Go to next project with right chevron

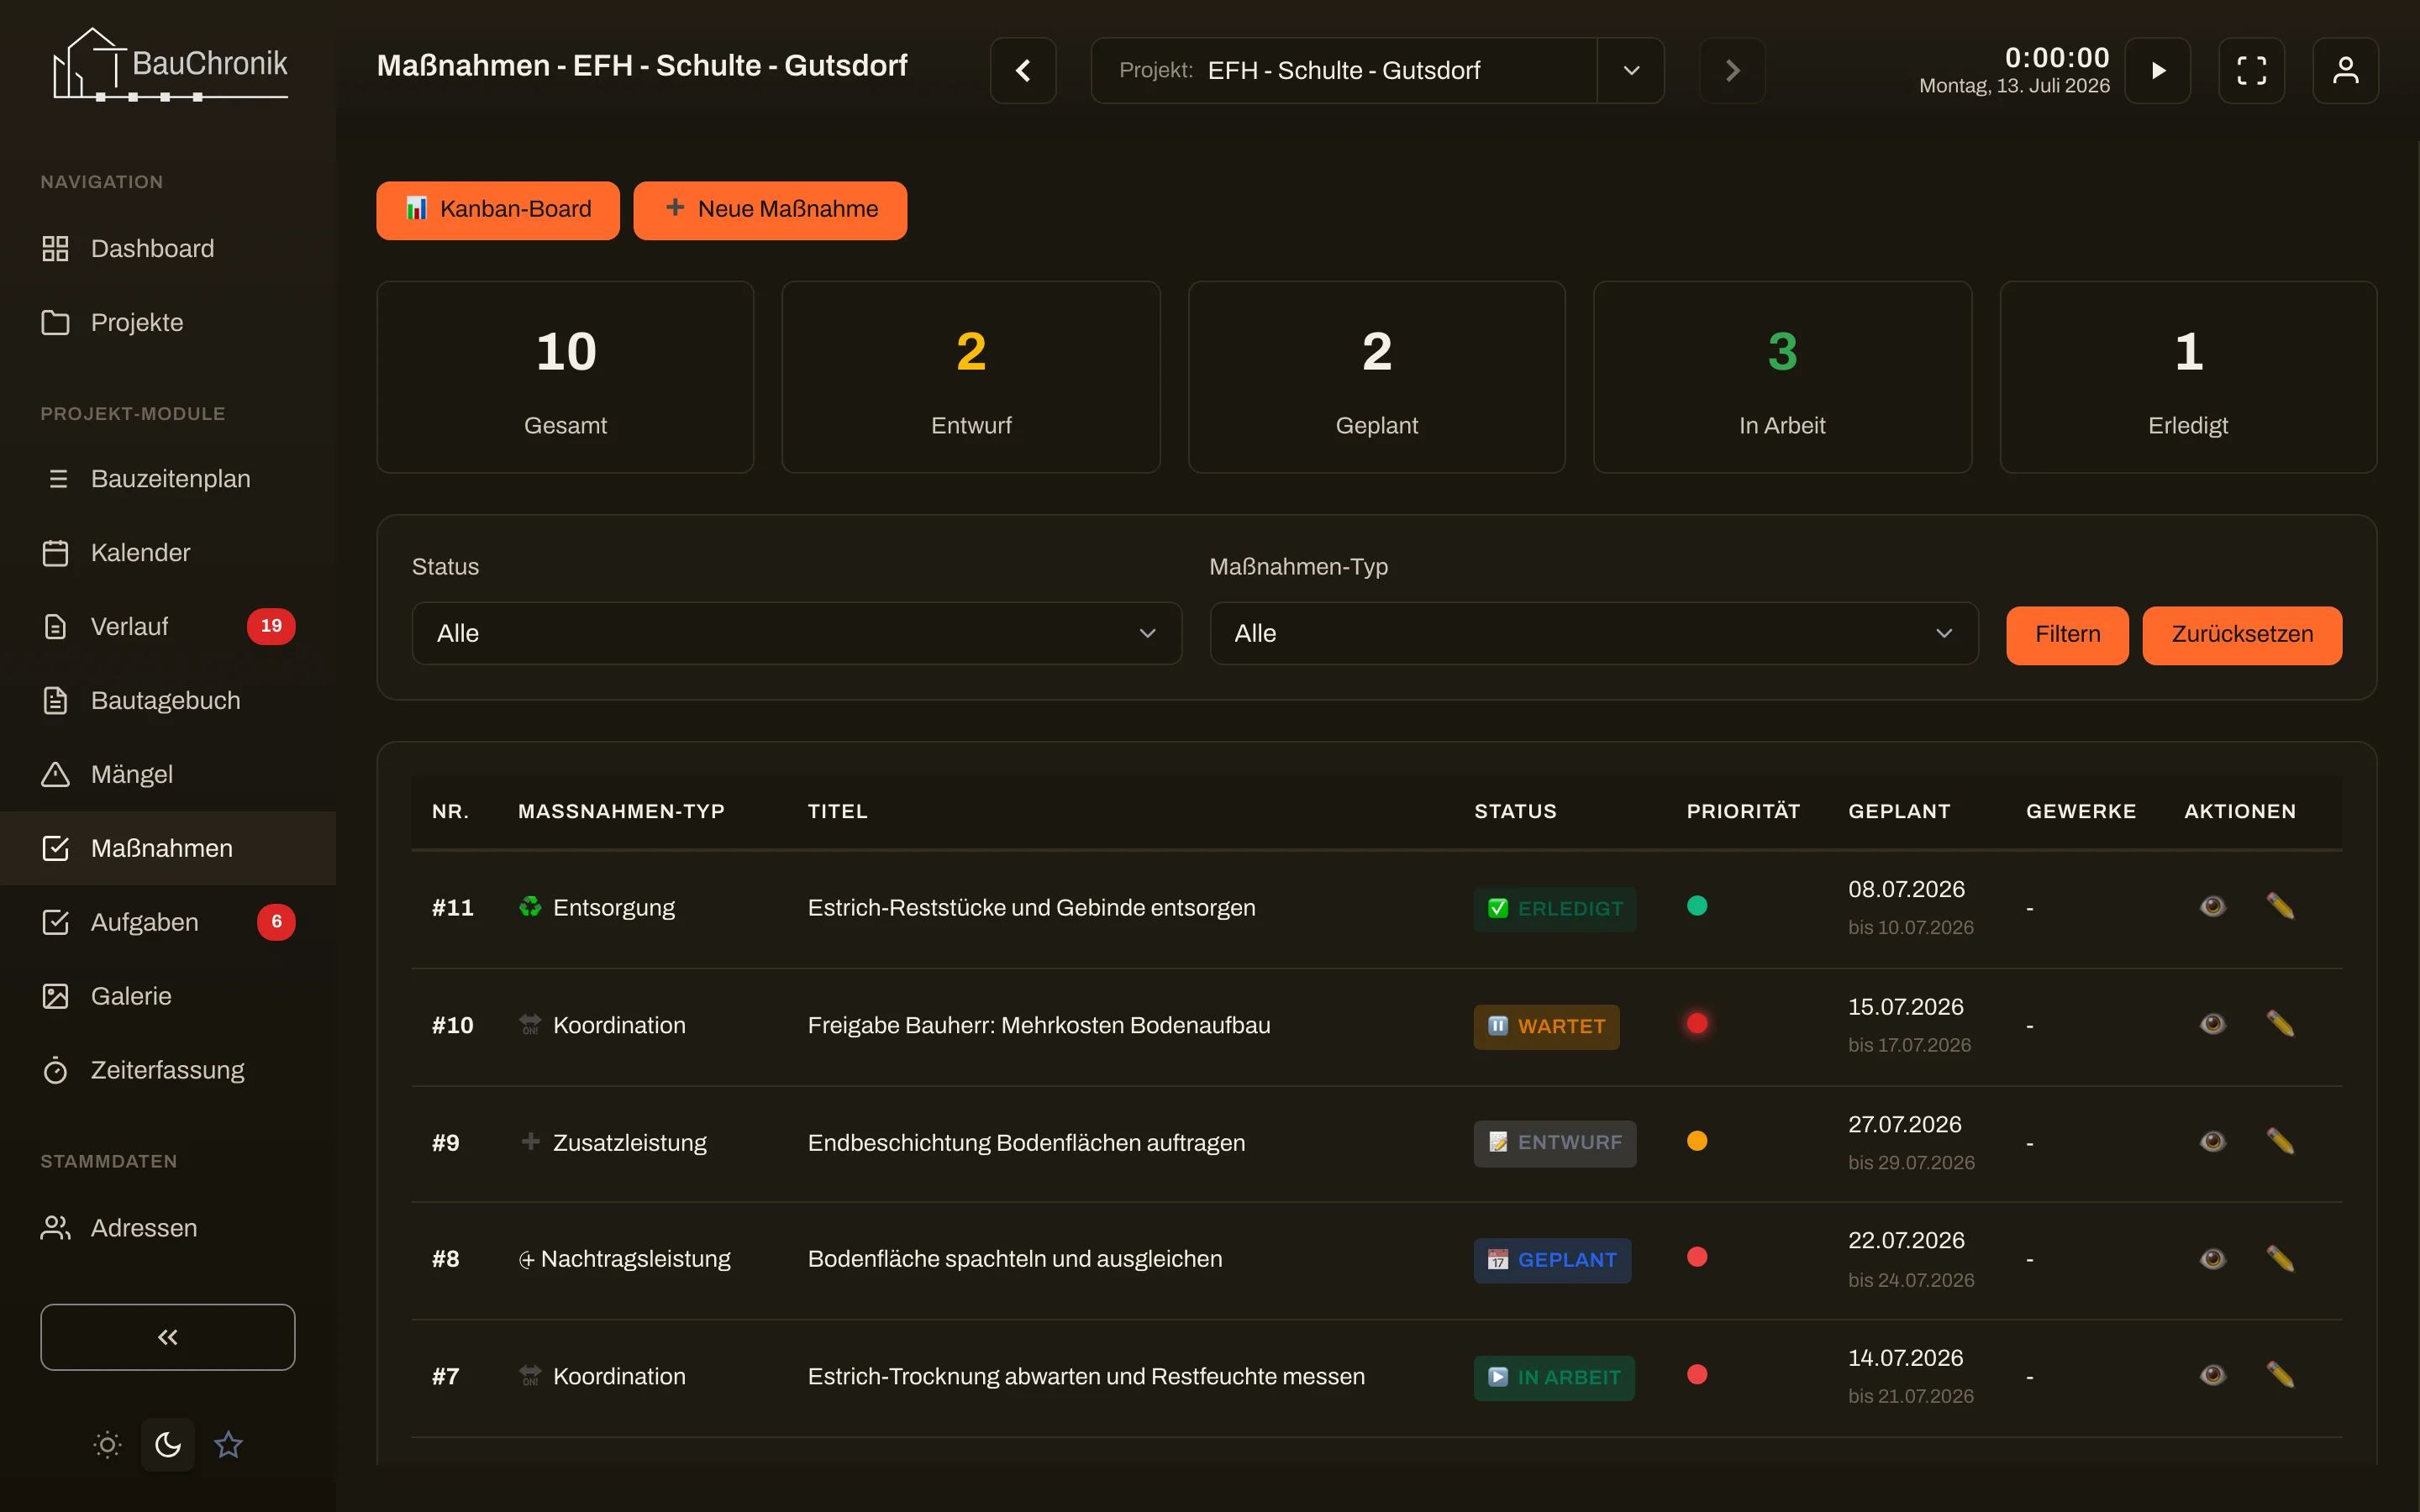[x=1732, y=70]
